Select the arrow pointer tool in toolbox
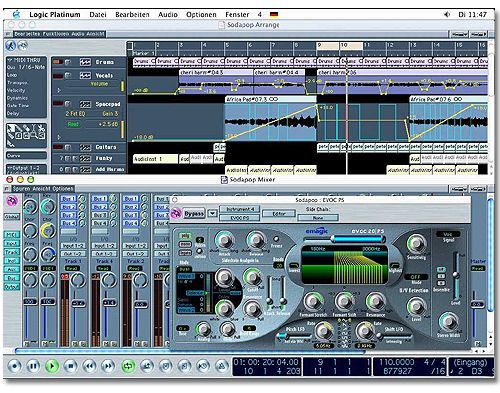 (x=11, y=128)
